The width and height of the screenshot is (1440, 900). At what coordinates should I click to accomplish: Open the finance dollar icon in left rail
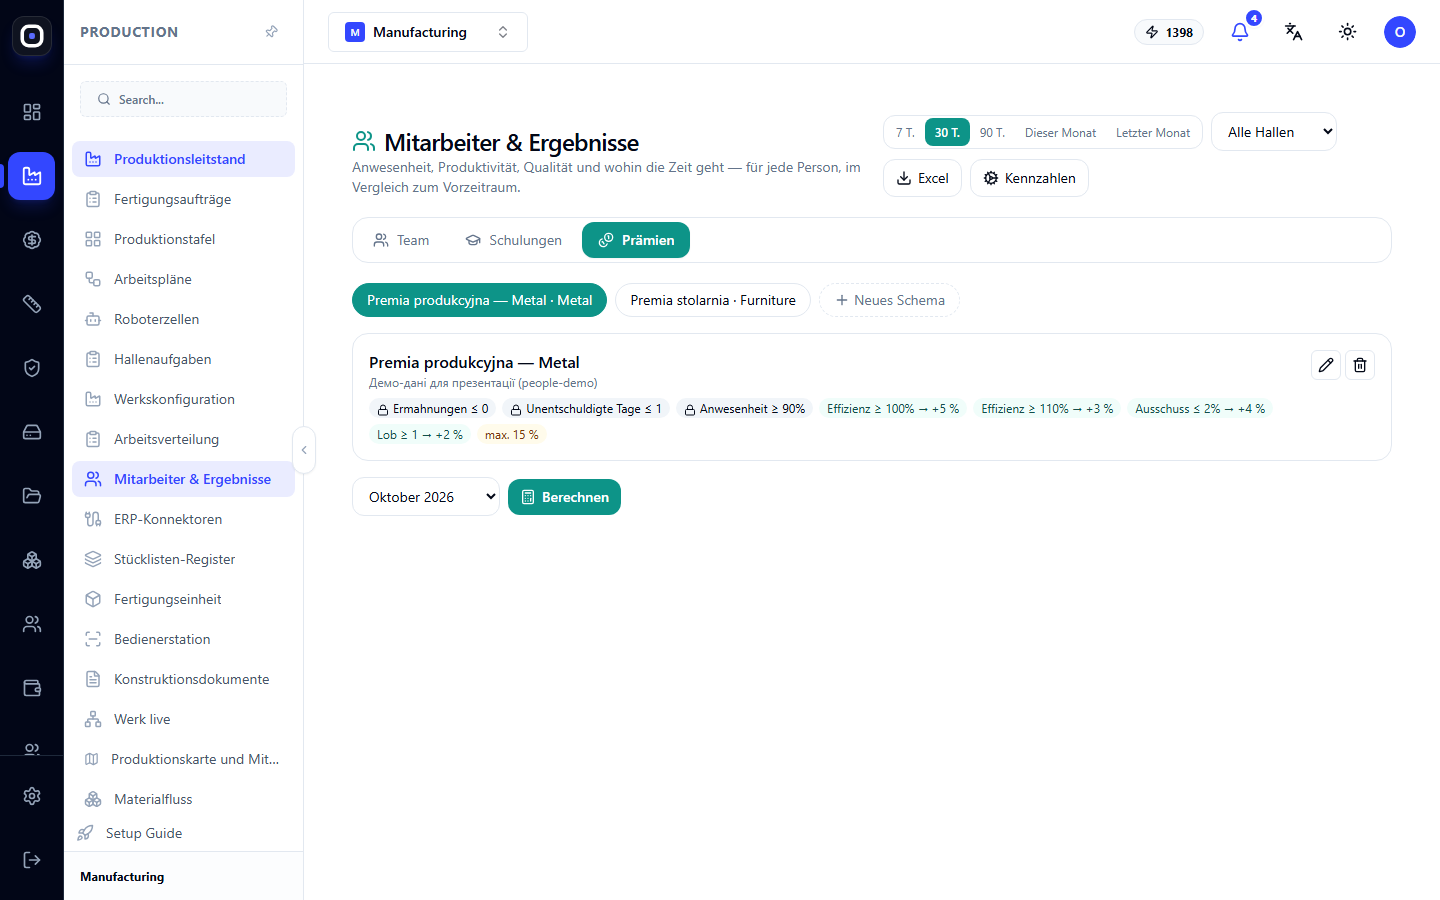coord(32,240)
